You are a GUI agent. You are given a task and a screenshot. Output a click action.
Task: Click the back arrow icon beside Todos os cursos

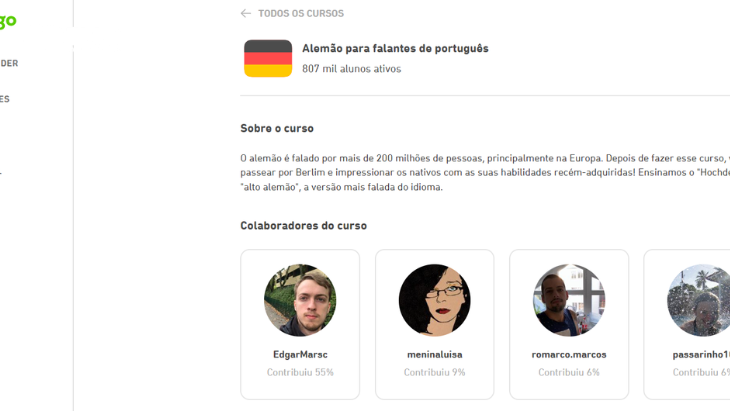click(246, 13)
